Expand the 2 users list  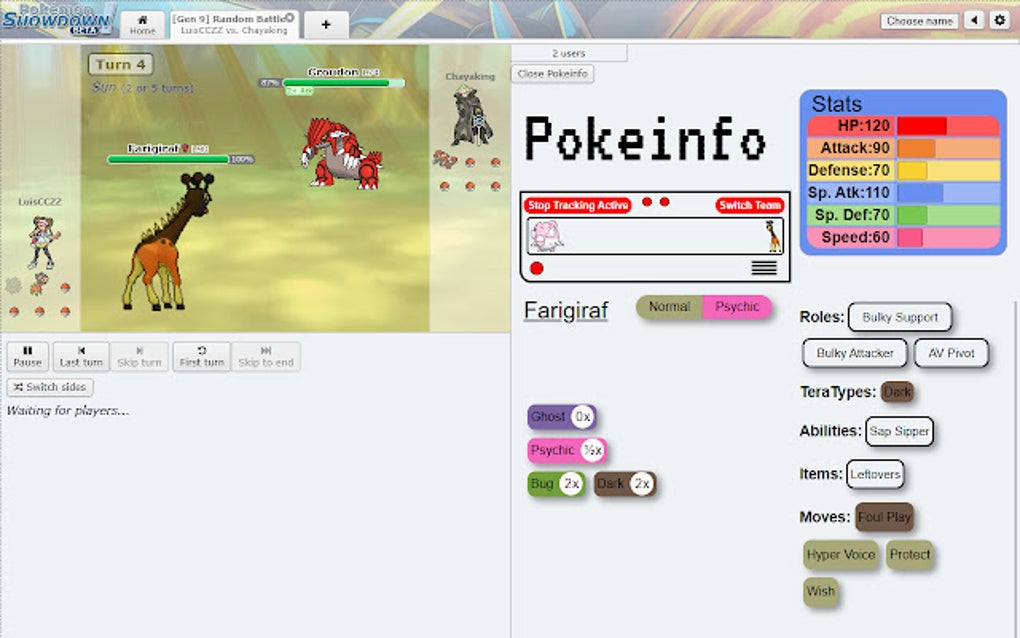570,52
